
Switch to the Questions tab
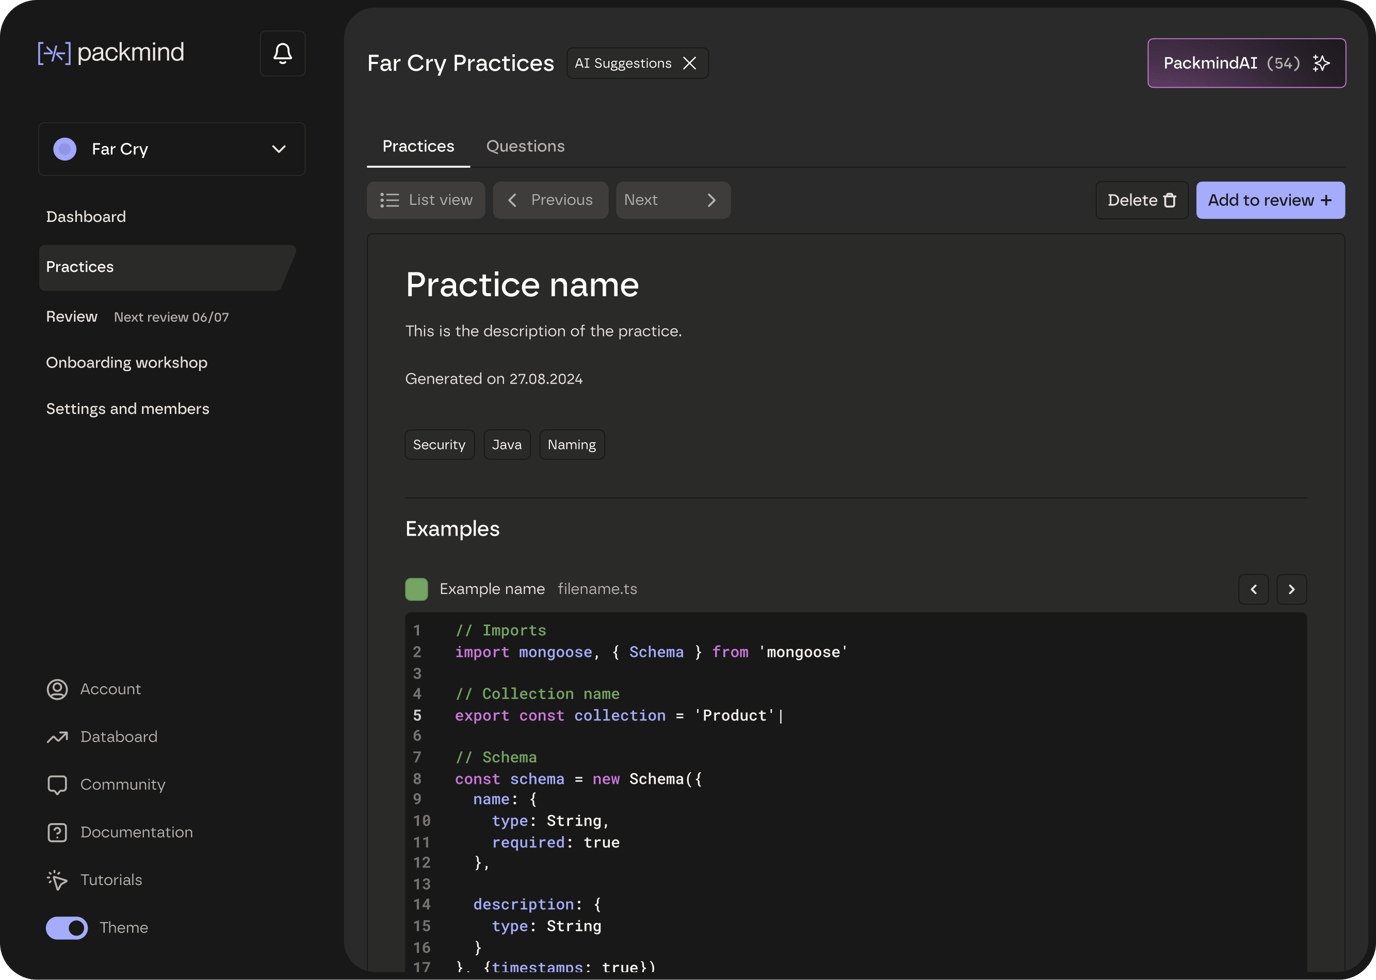(x=525, y=146)
